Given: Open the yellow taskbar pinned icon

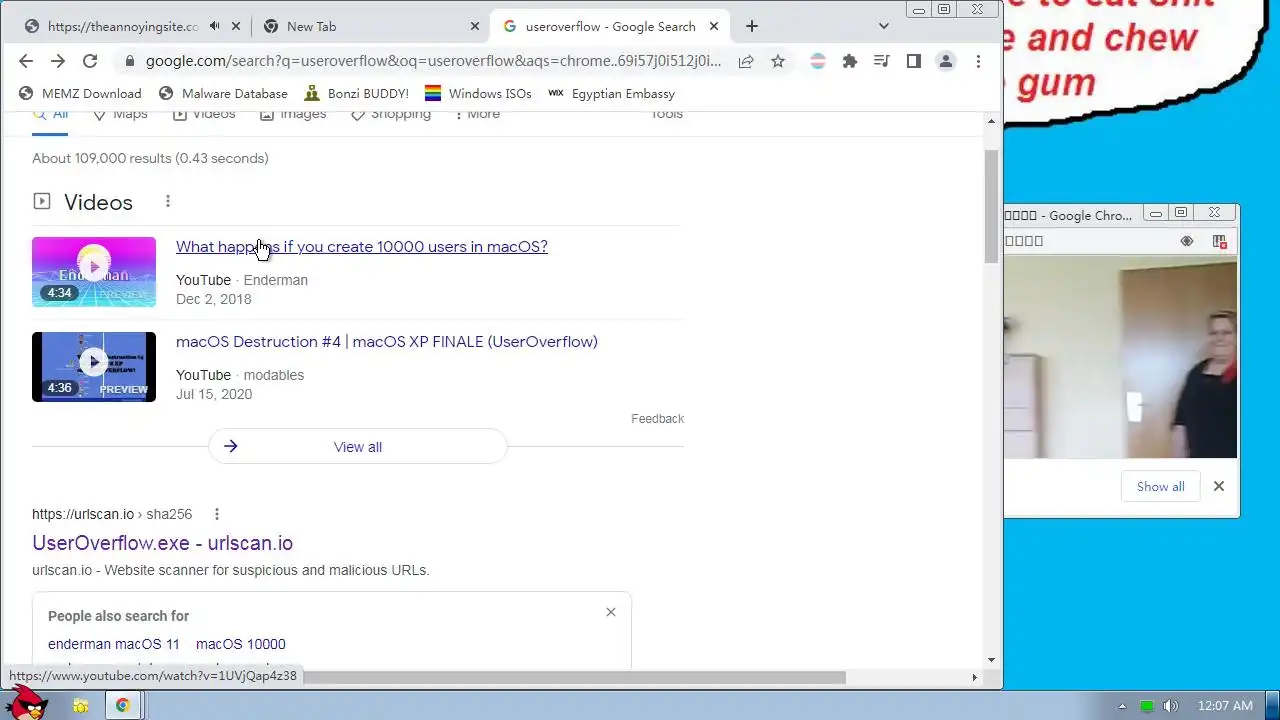Looking at the screenshot, I should (x=81, y=706).
